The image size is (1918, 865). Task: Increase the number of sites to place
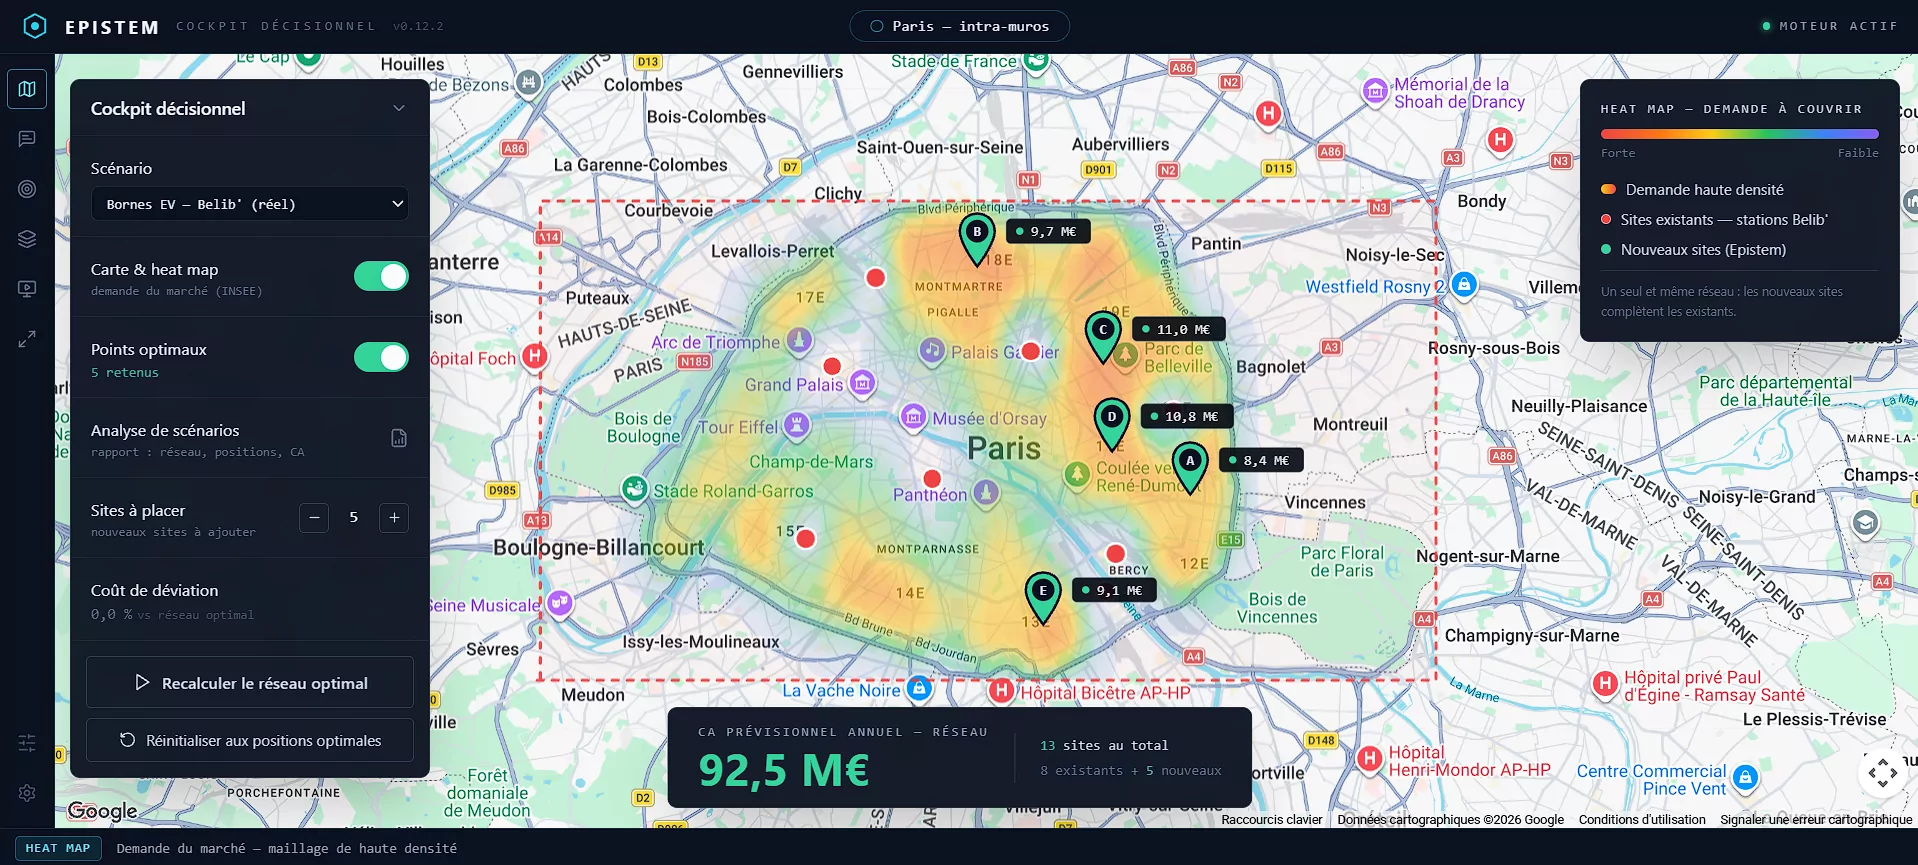[x=394, y=518]
